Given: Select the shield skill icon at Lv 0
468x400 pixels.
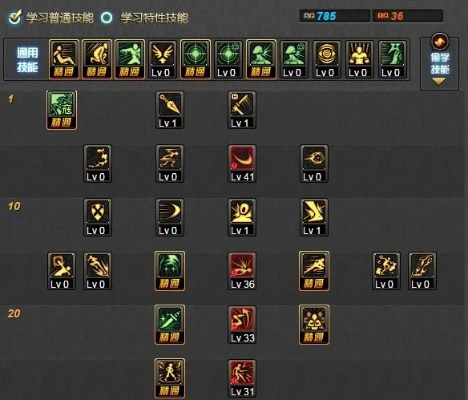Looking at the screenshot, I should [97, 218].
